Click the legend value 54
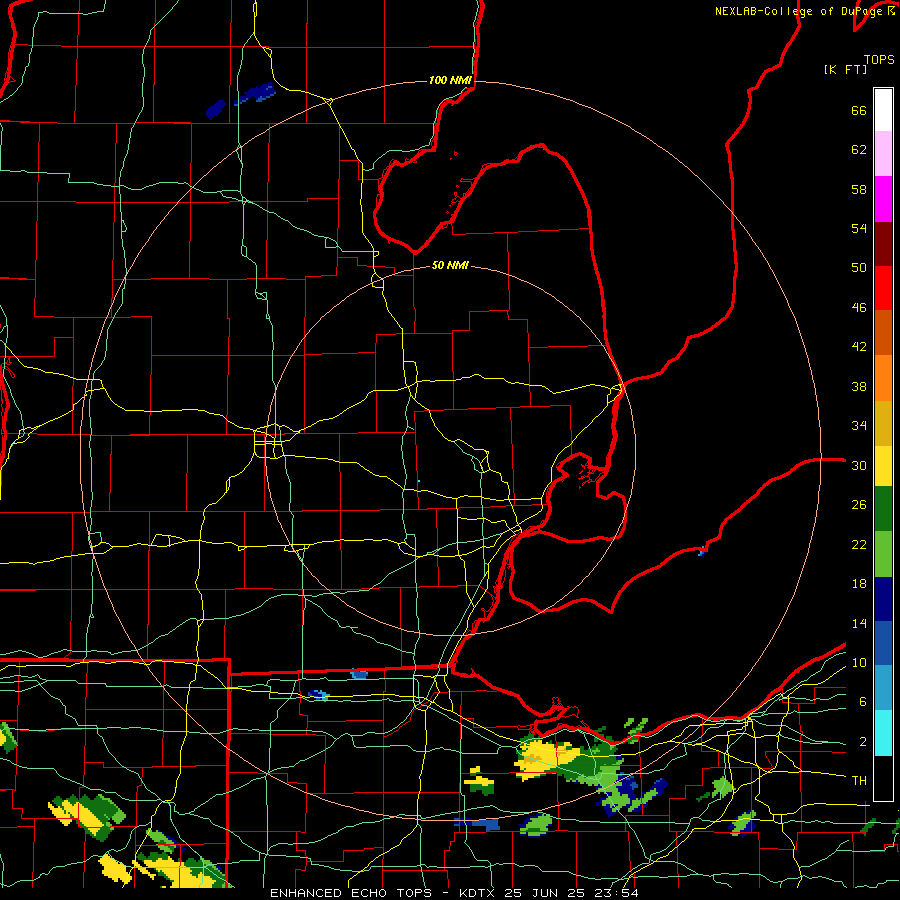The width and height of the screenshot is (900, 900). click(x=859, y=228)
